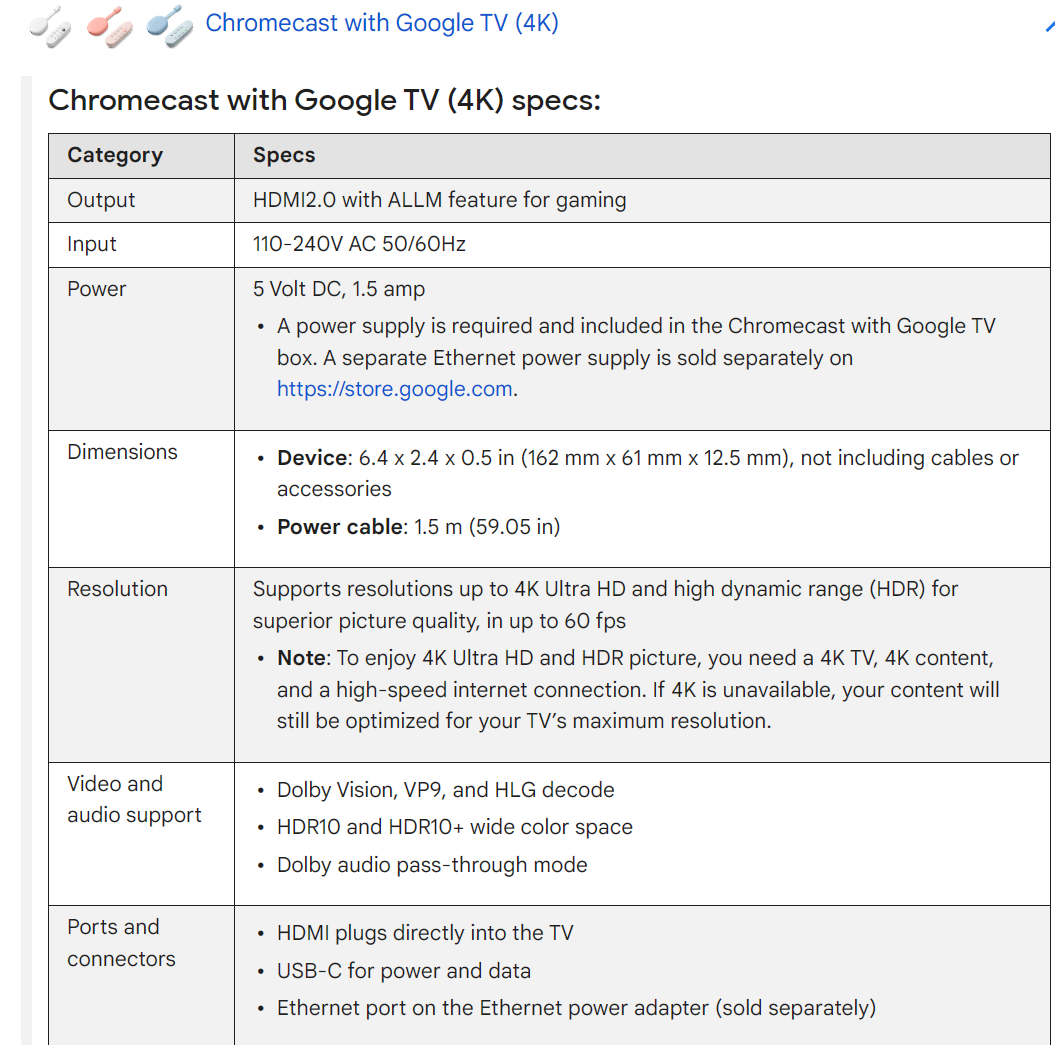
Task: Click the Resolution row label
Action: (117, 589)
